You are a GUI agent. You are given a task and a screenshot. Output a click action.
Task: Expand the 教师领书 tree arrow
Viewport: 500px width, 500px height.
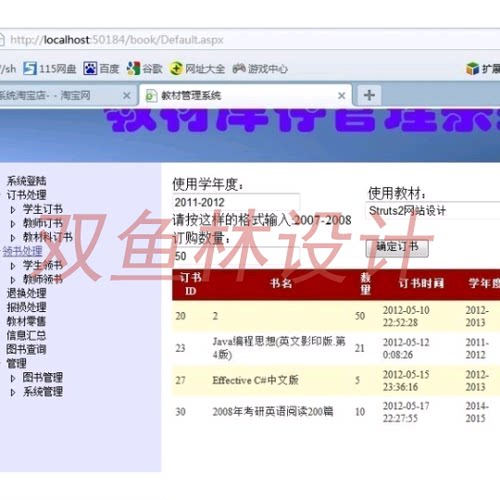[13, 280]
